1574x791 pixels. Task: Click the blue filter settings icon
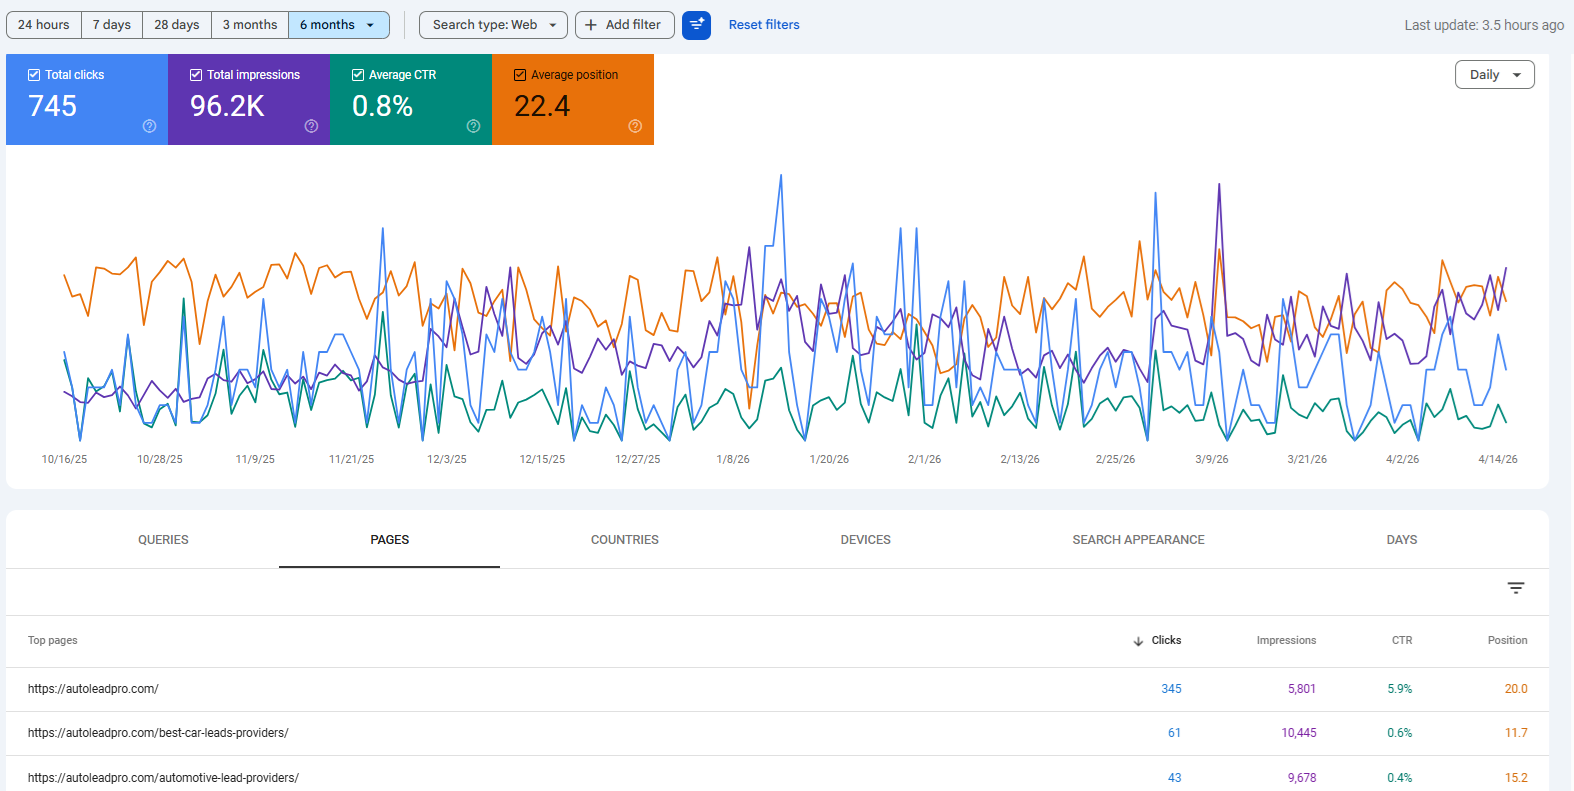tap(696, 25)
